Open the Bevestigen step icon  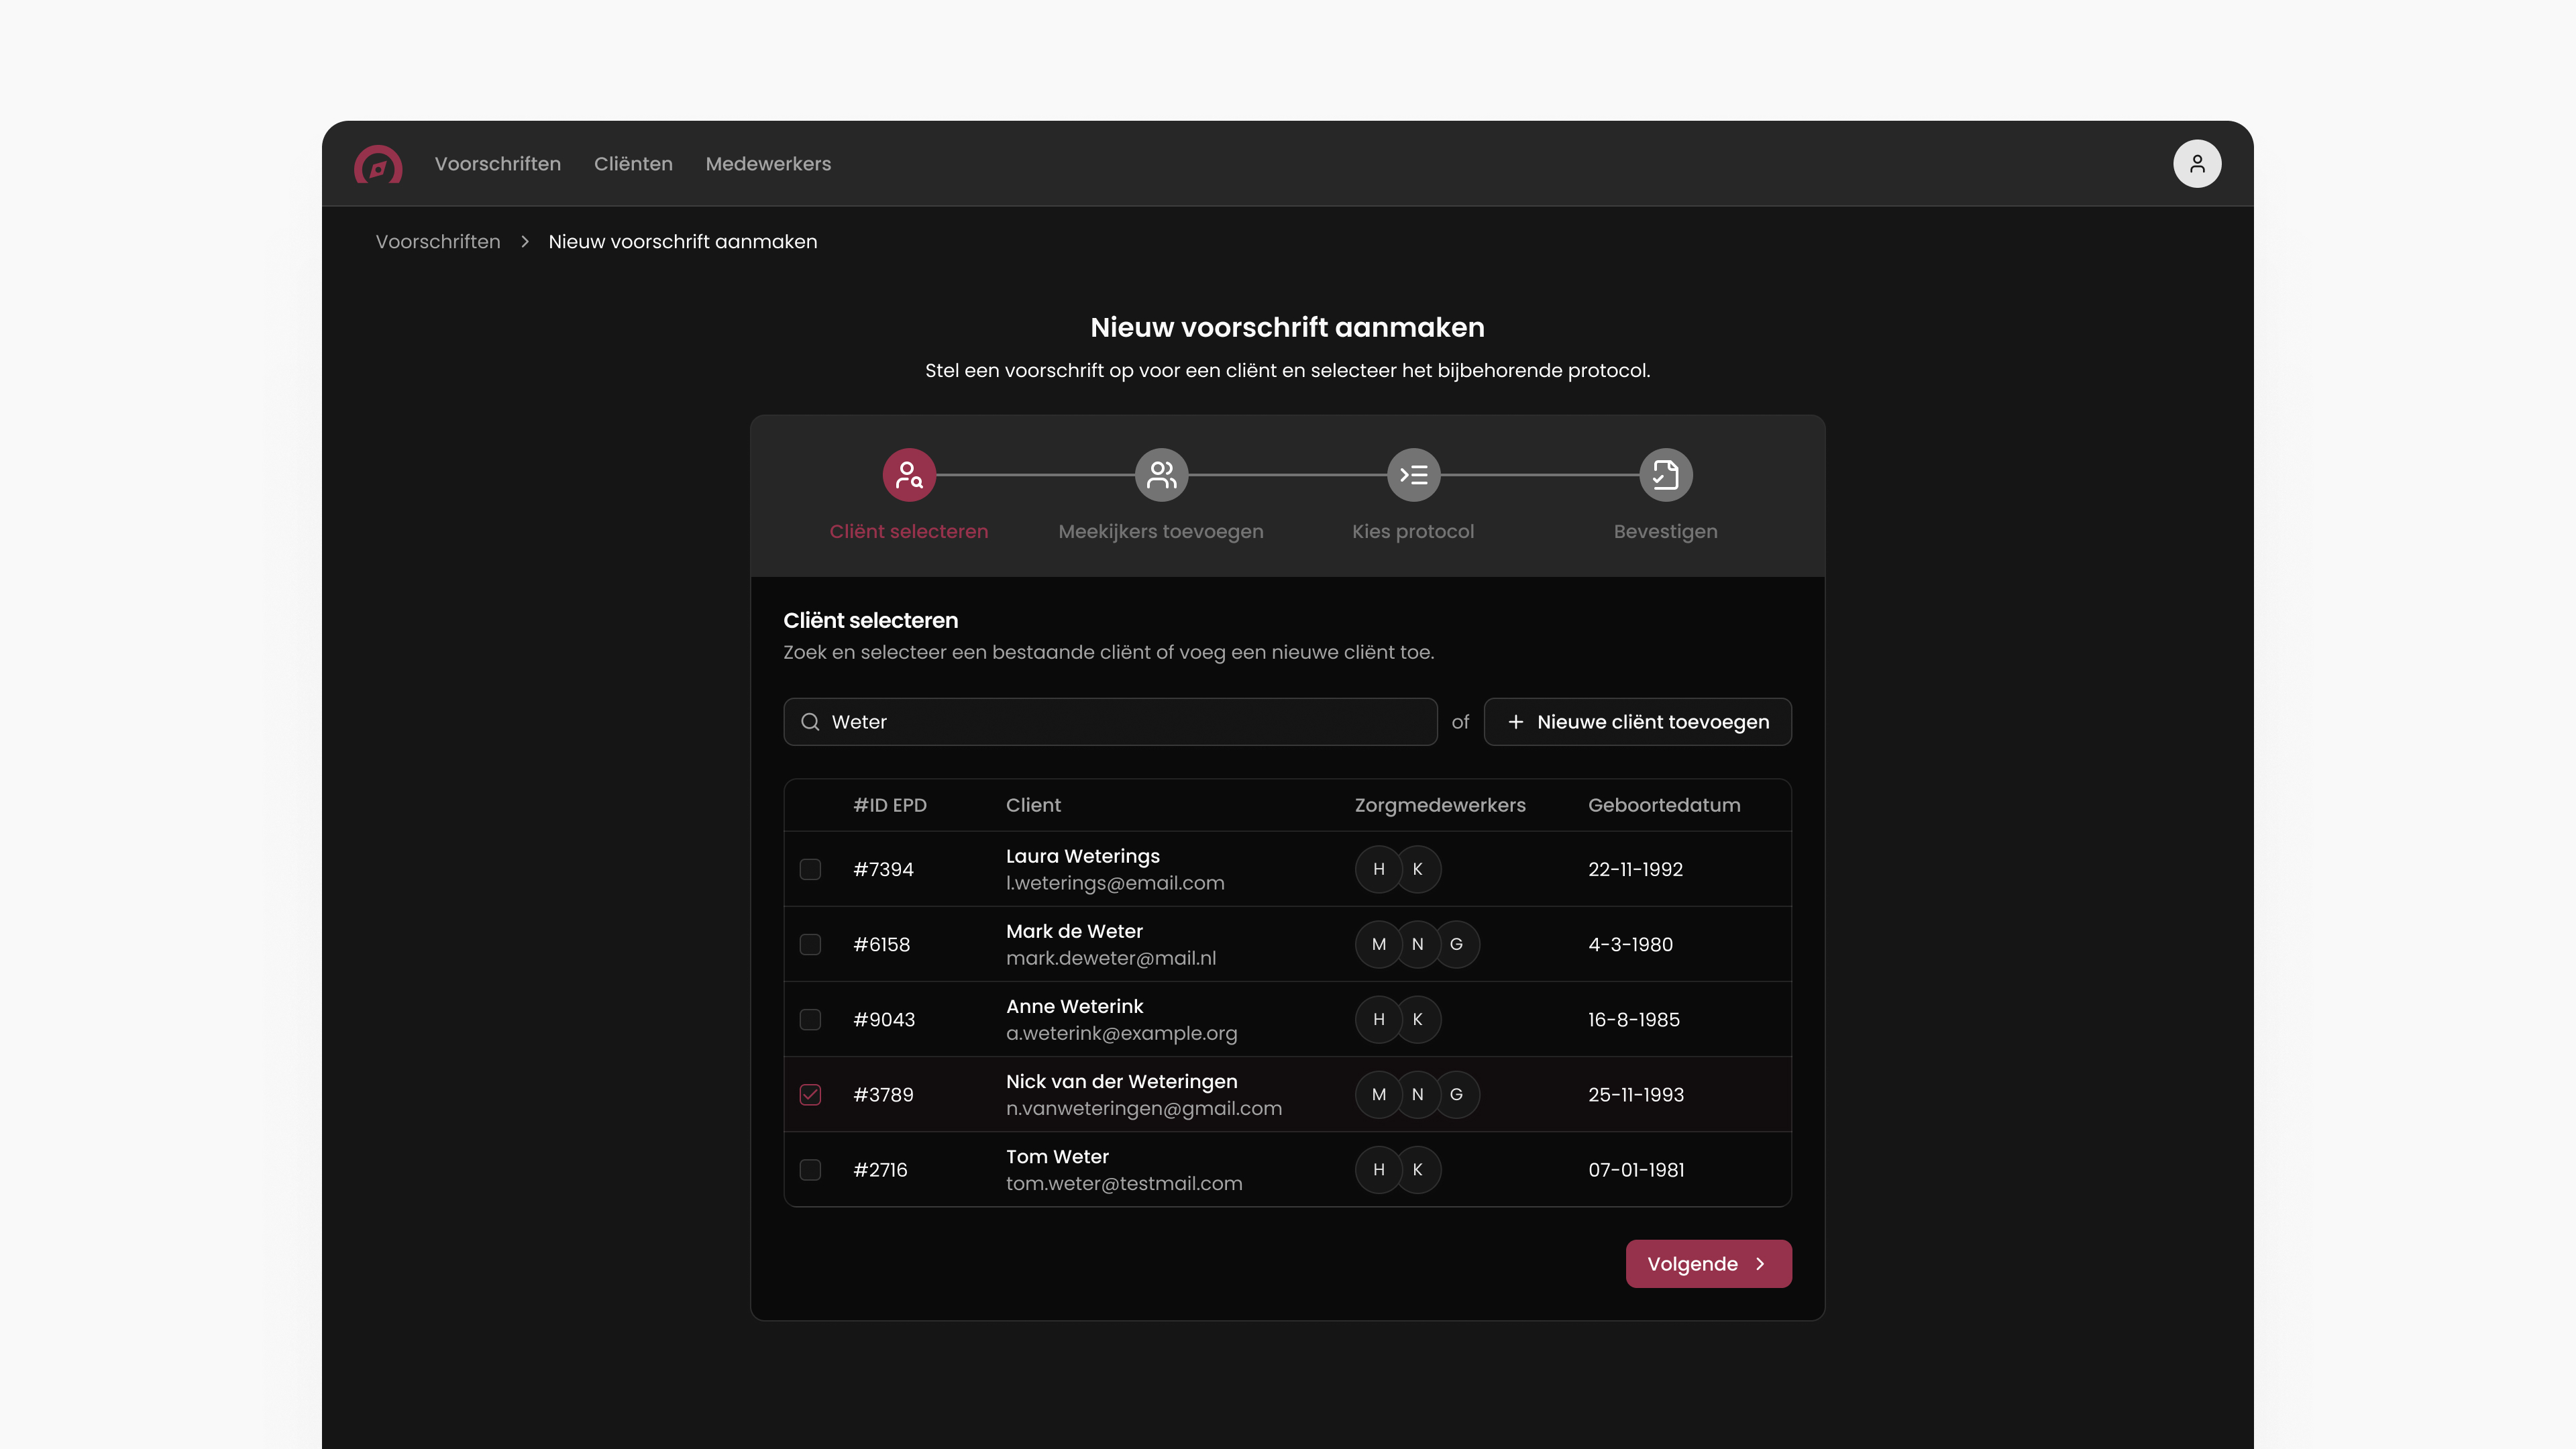[x=1666, y=474]
